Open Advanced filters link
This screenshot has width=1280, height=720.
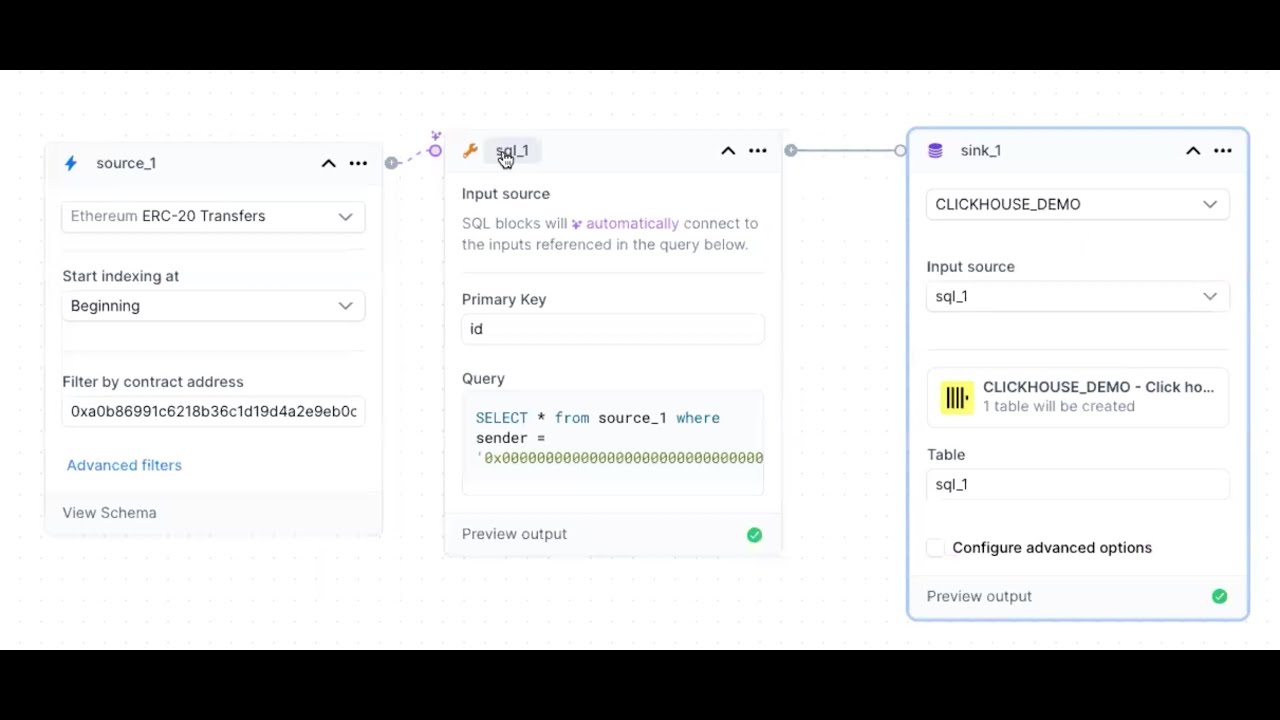pyautogui.click(x=124, y=465)
